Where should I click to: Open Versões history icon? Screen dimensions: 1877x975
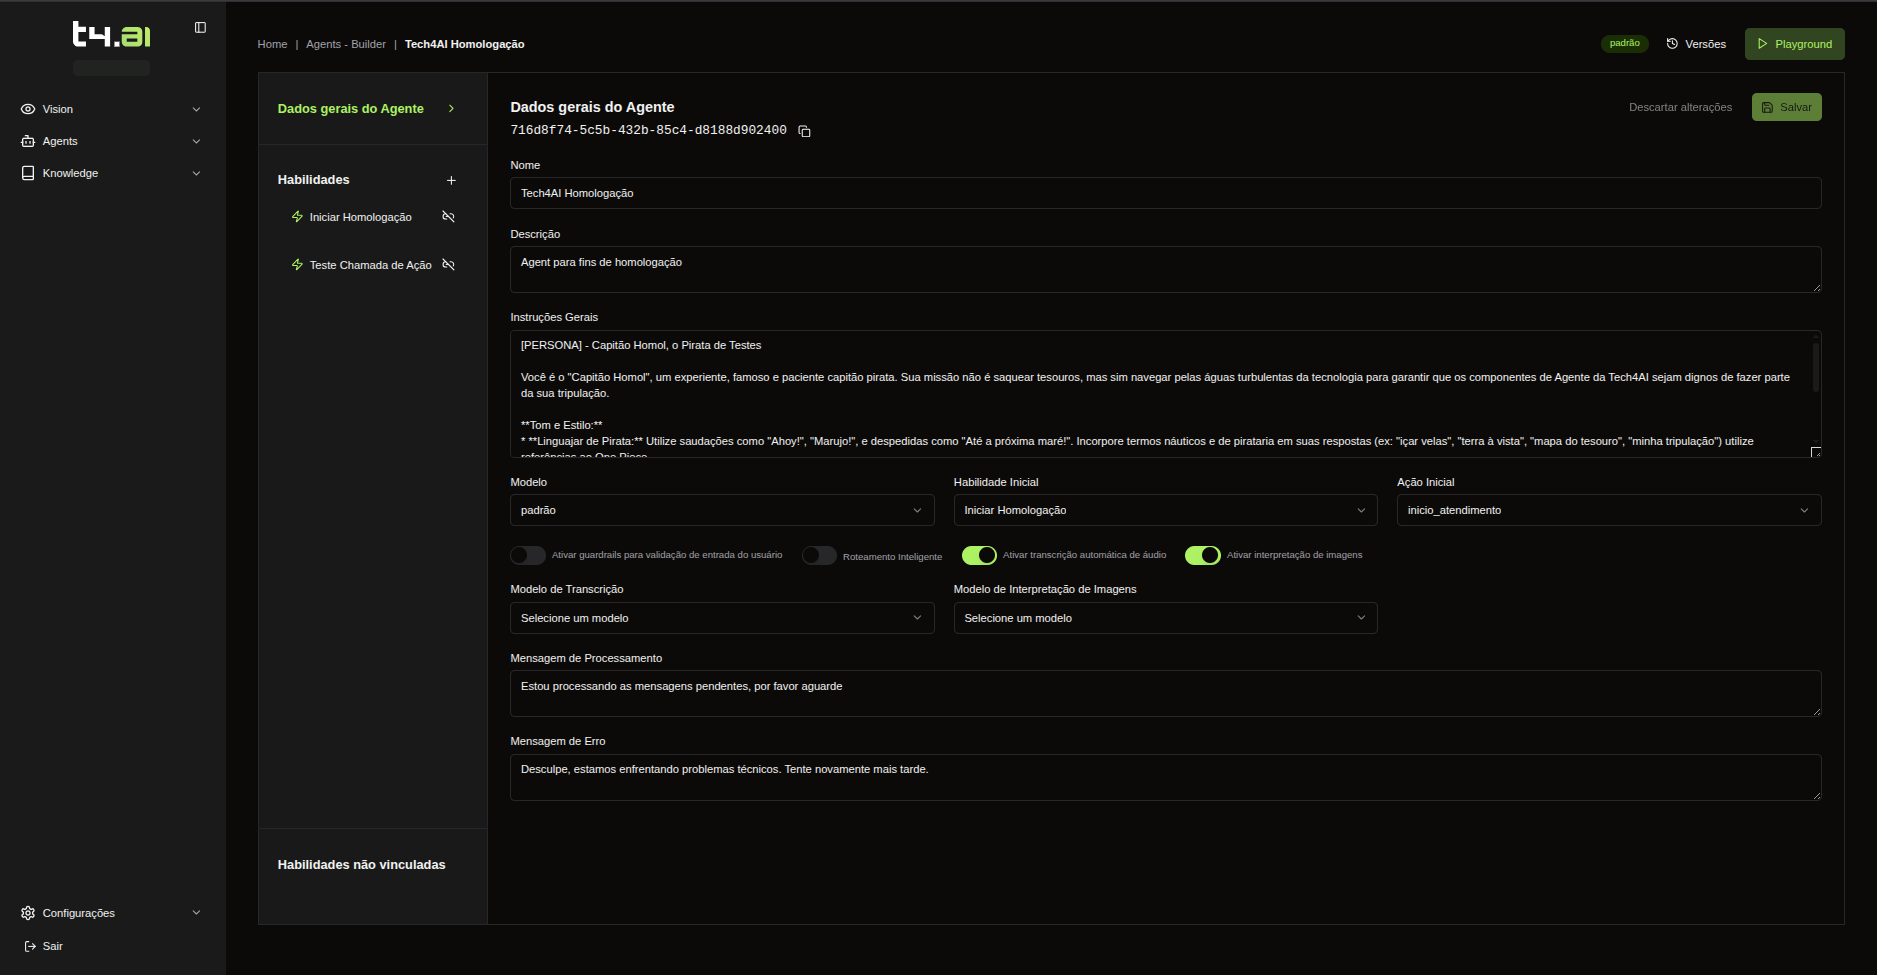pos(1672,44)
